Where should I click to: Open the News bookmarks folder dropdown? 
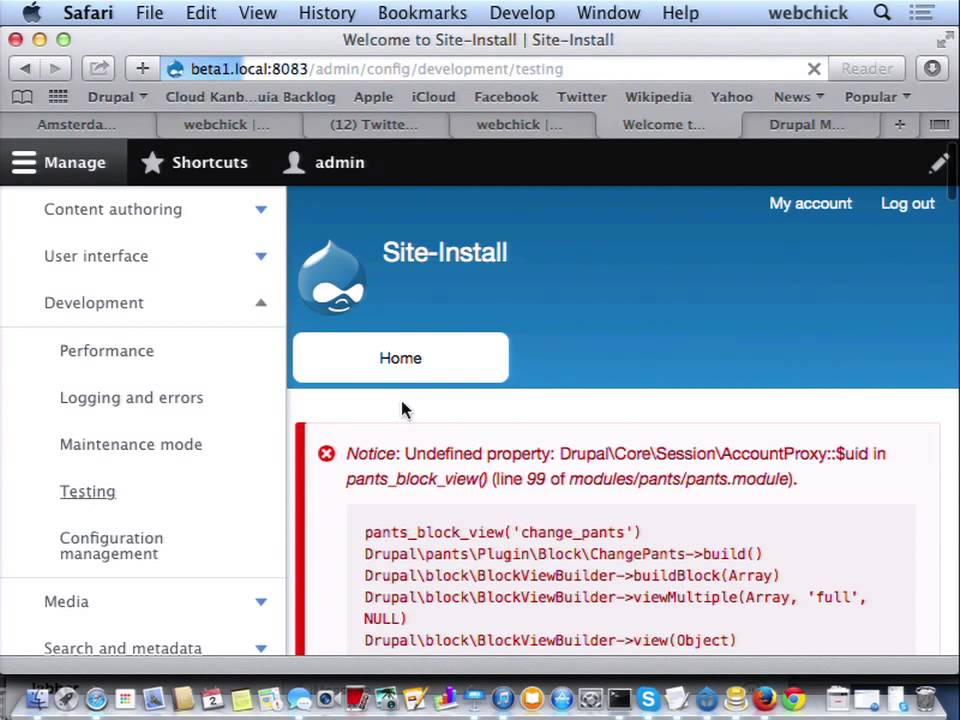[x=799, y=97]
